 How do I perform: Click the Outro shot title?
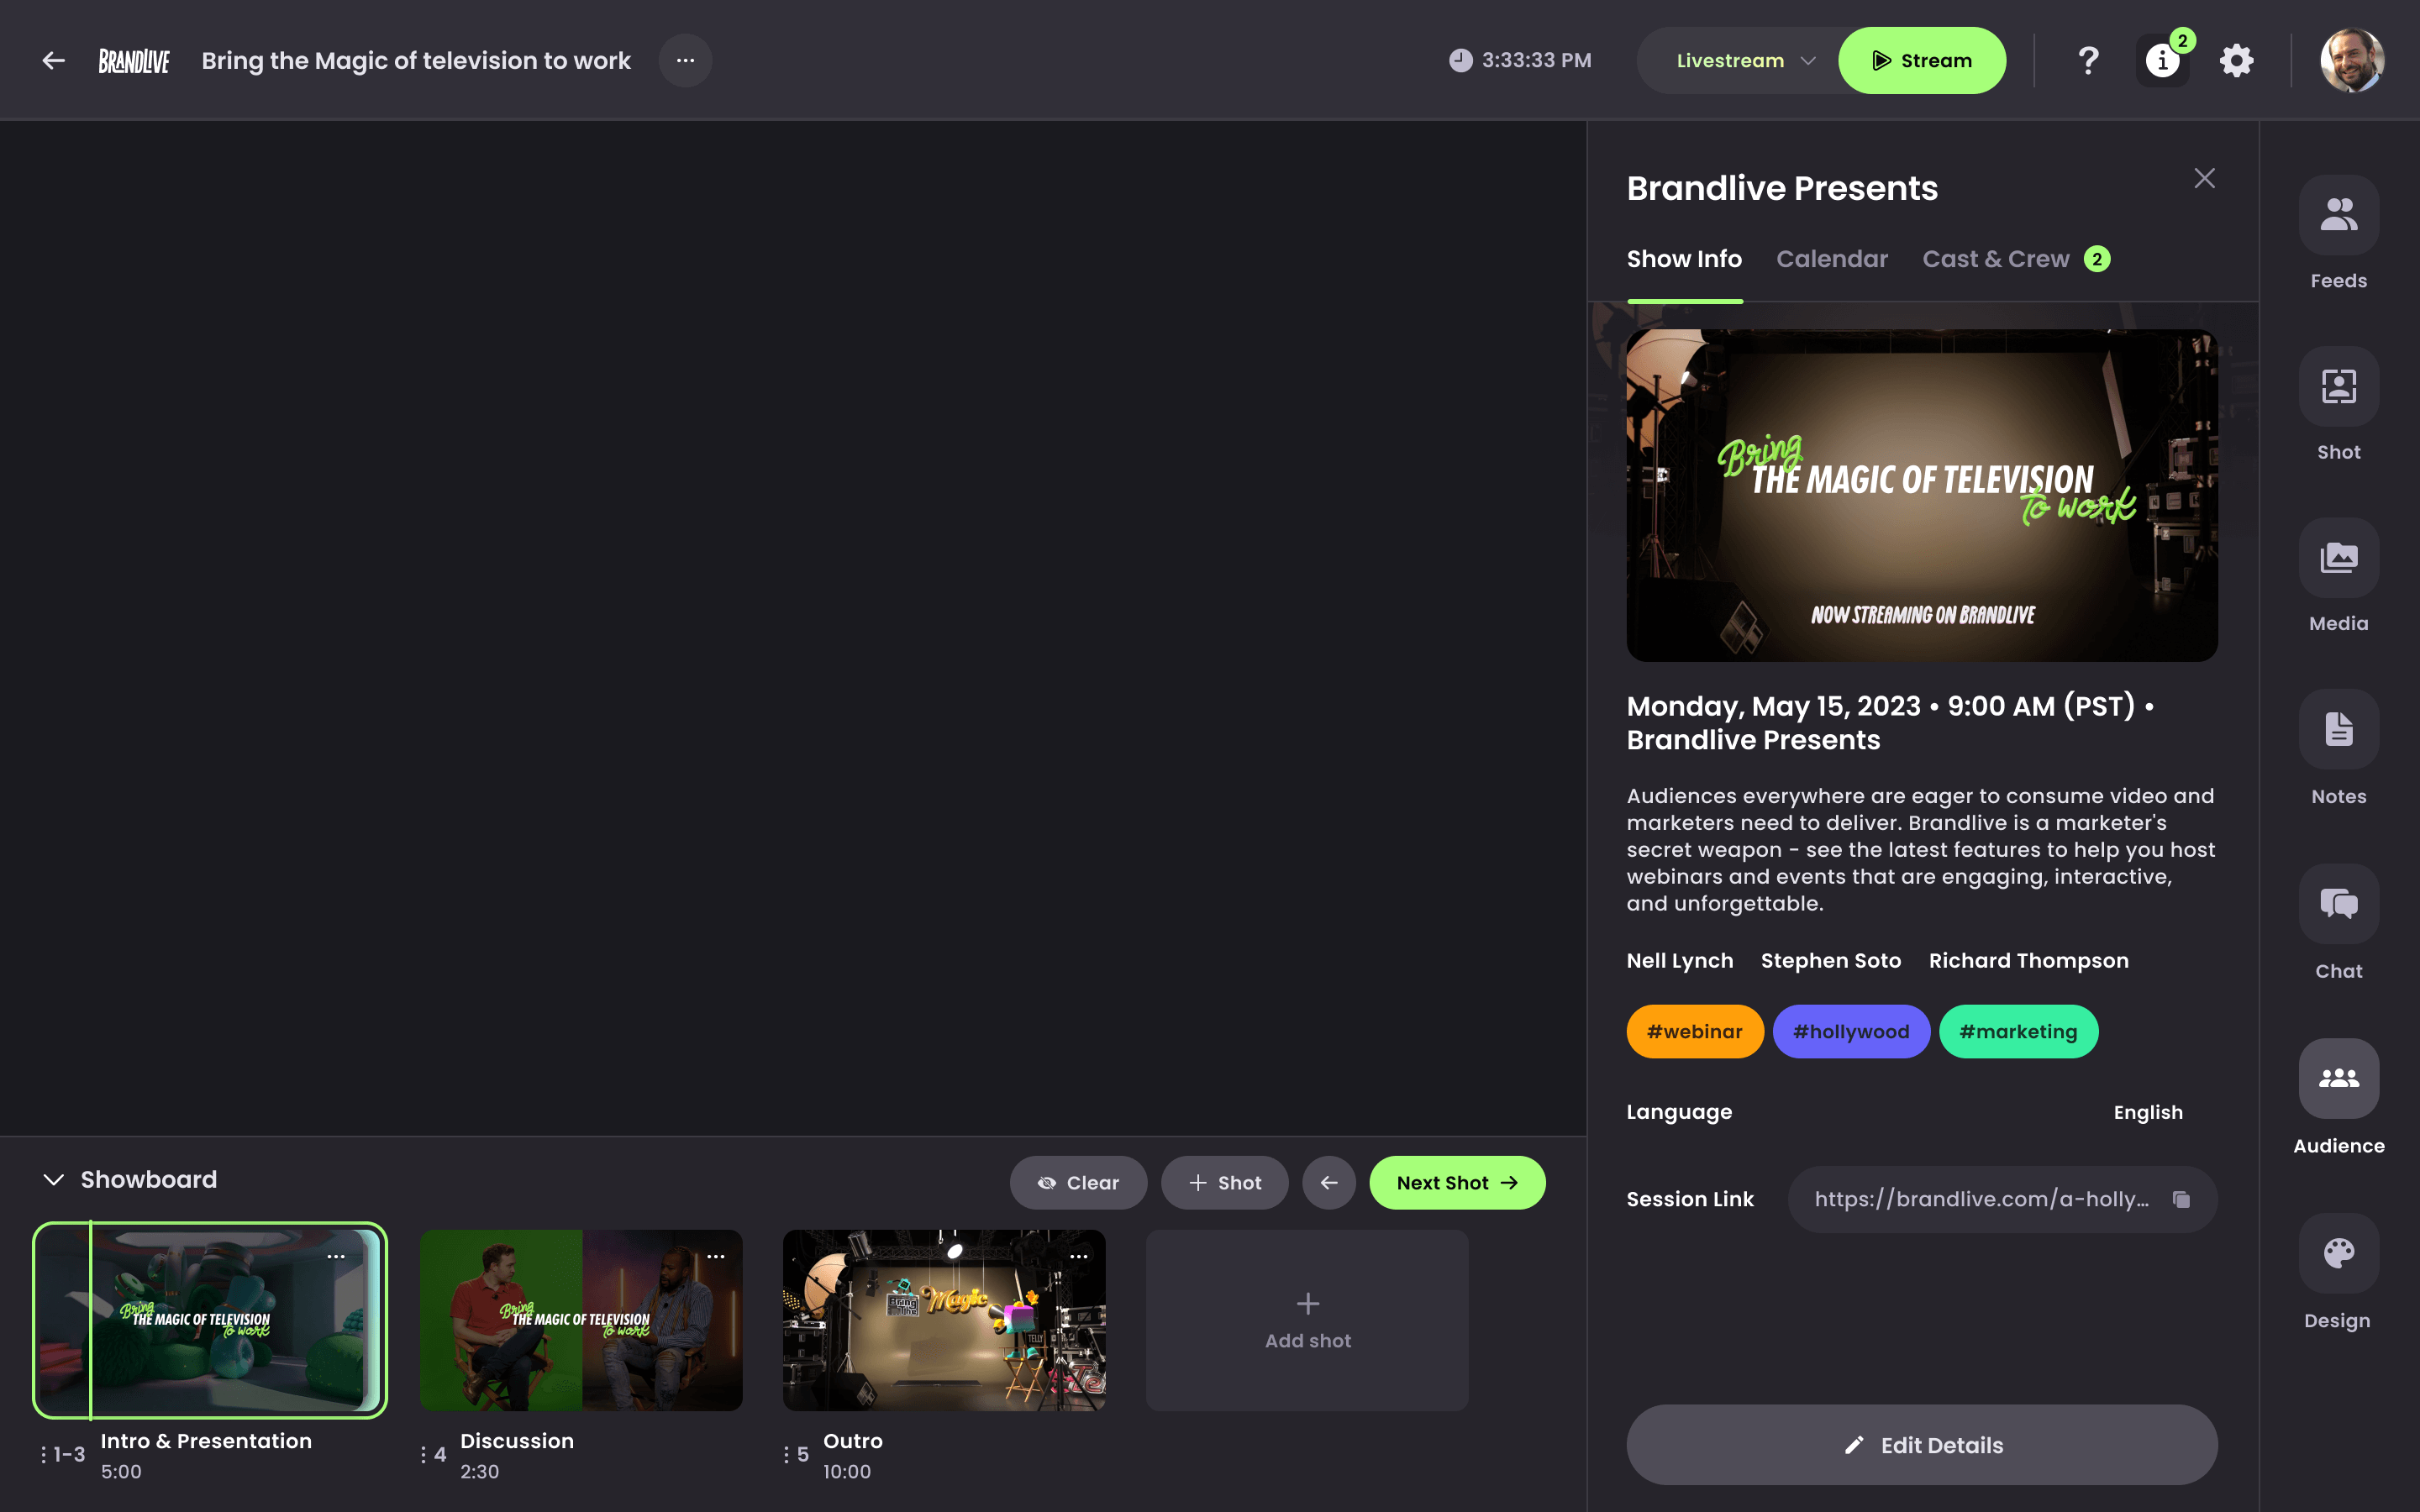[x=853, y=1441]
